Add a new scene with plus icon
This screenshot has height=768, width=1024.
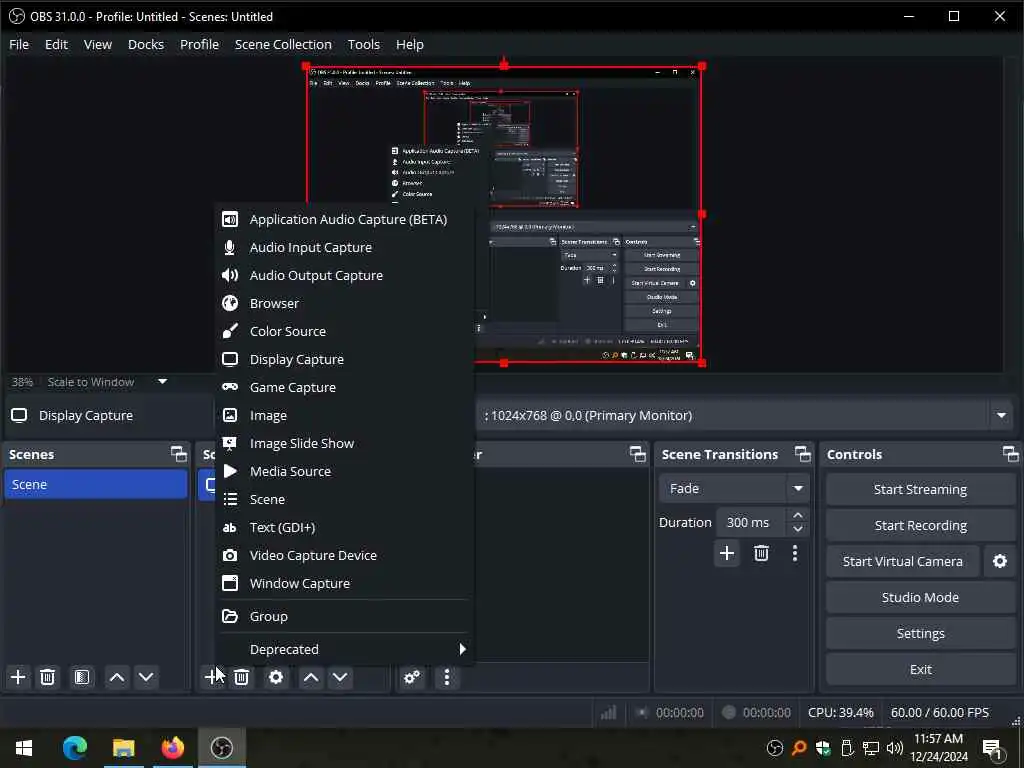(18, 677)
